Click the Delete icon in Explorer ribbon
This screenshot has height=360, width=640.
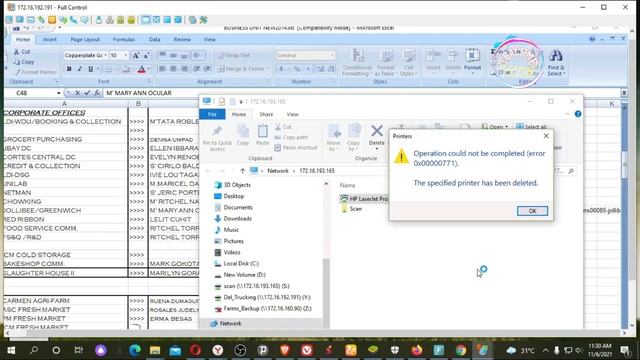pos(377,135)
